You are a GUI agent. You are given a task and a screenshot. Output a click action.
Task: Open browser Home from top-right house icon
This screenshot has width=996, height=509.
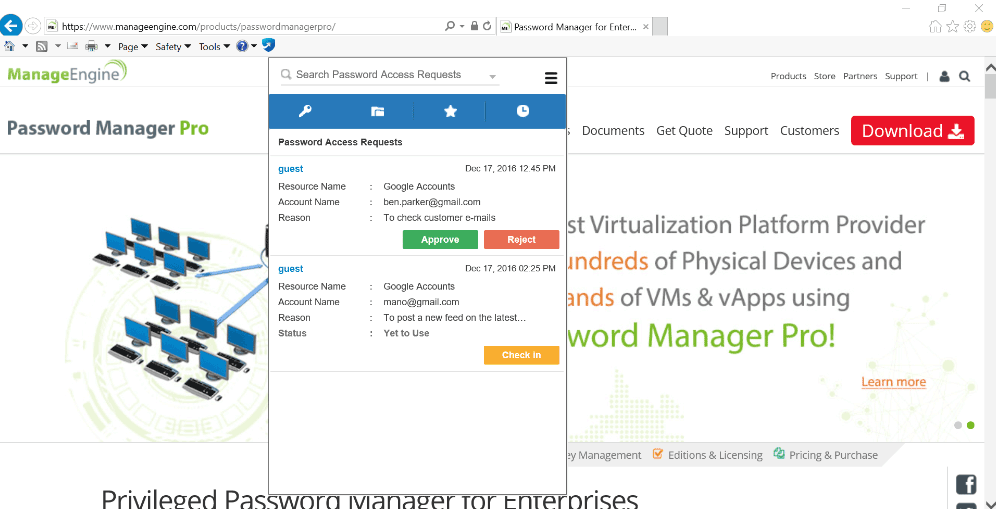[935, 26]
